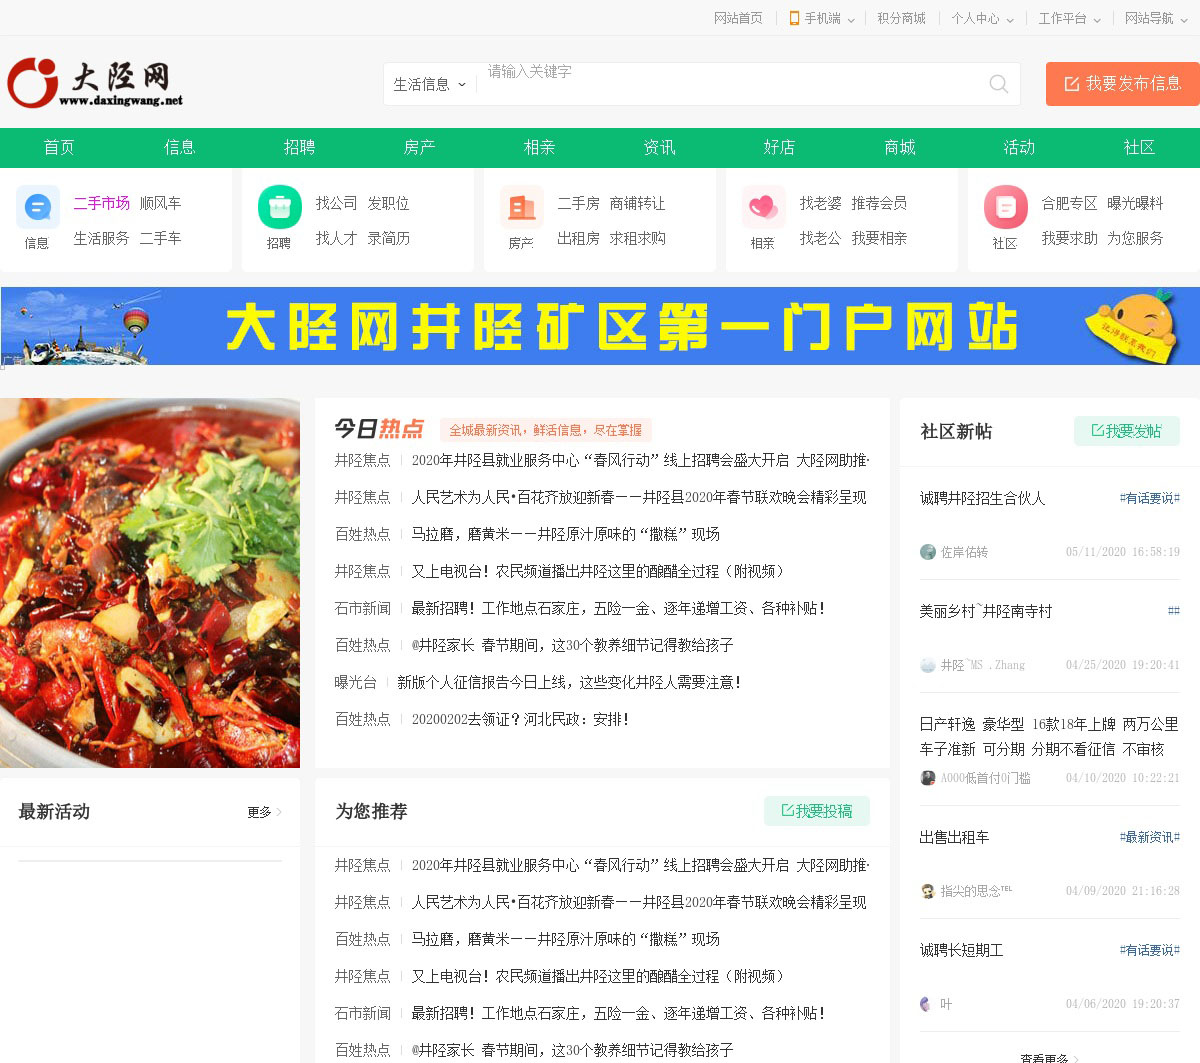Click the 大陉网 site logo
This screenshot has height=1063, width=1200.
coord(95,82)
